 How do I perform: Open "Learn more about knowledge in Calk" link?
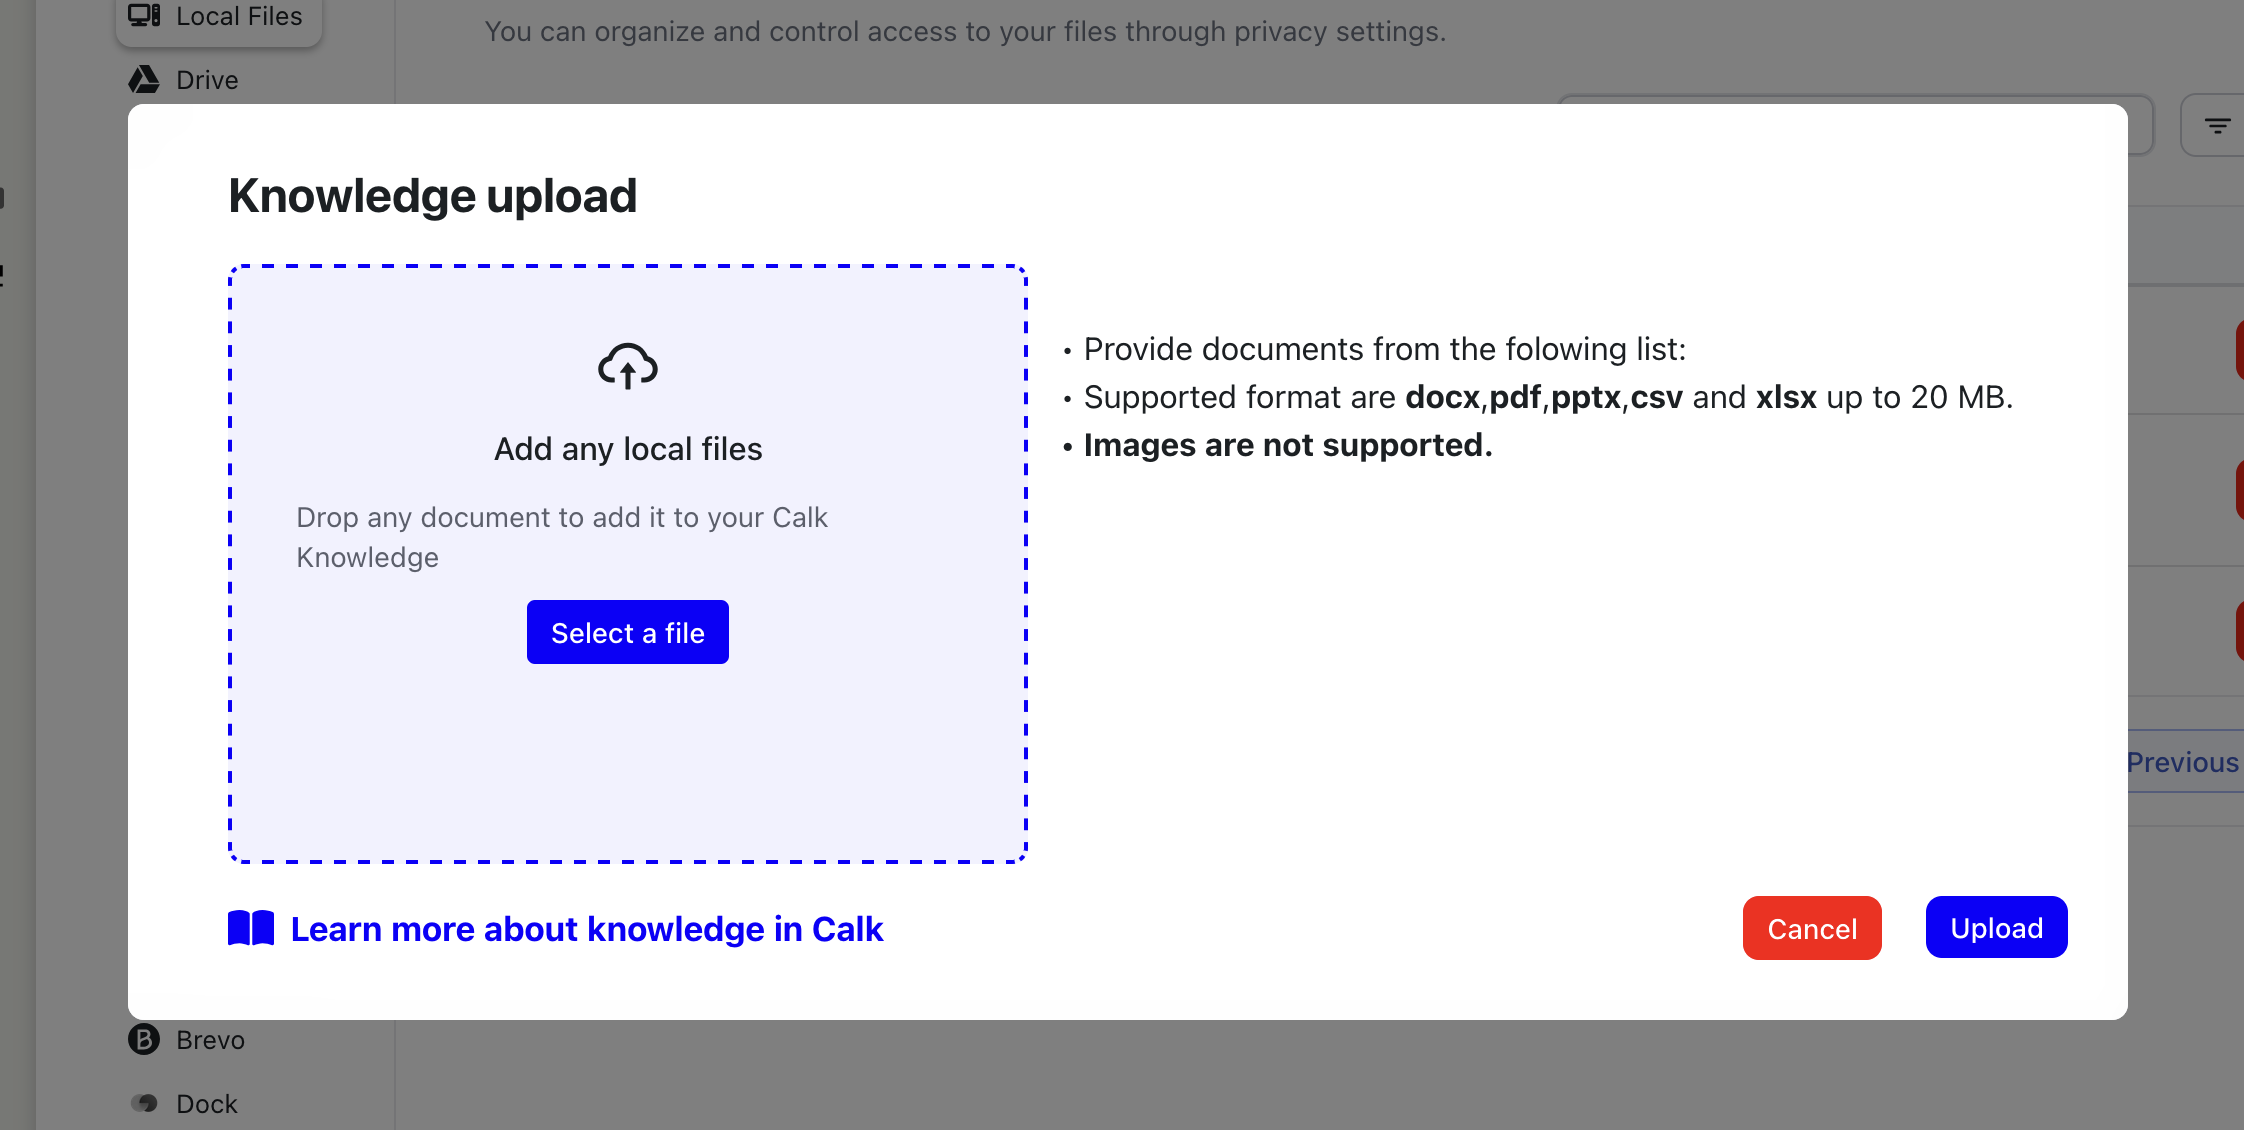coord(587,929)
